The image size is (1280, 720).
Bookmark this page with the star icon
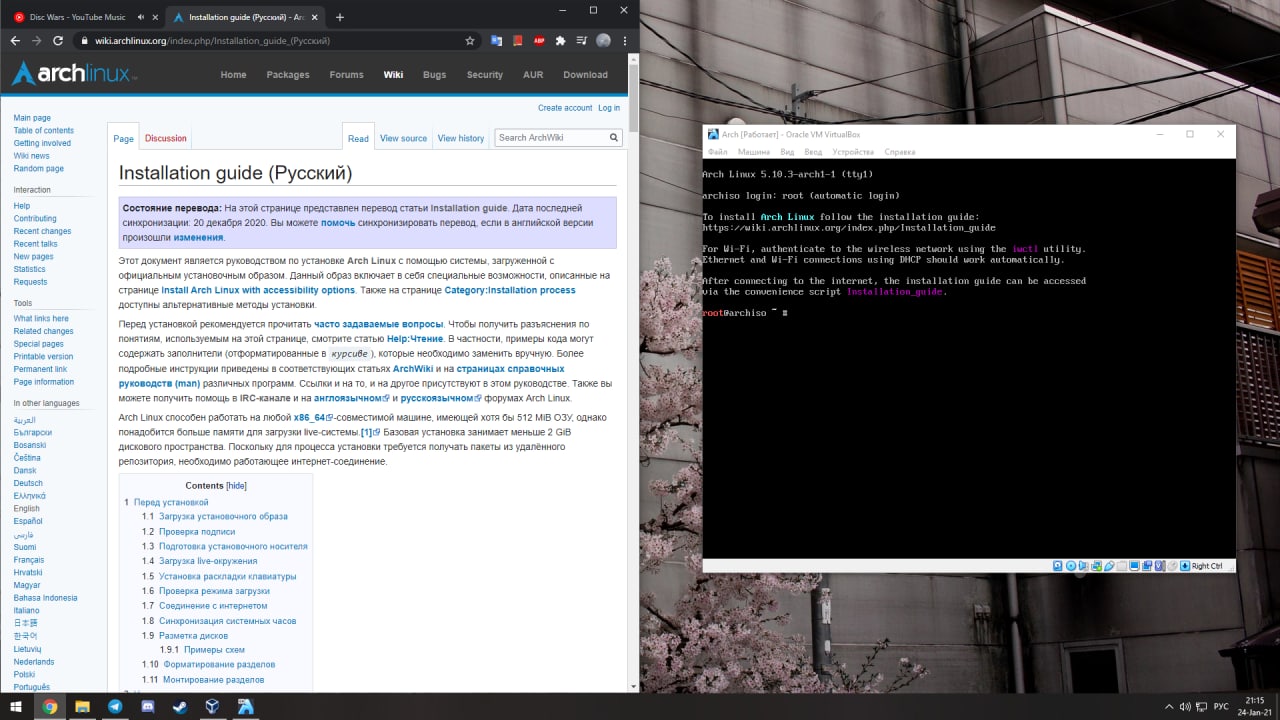[x=470, y=41]
